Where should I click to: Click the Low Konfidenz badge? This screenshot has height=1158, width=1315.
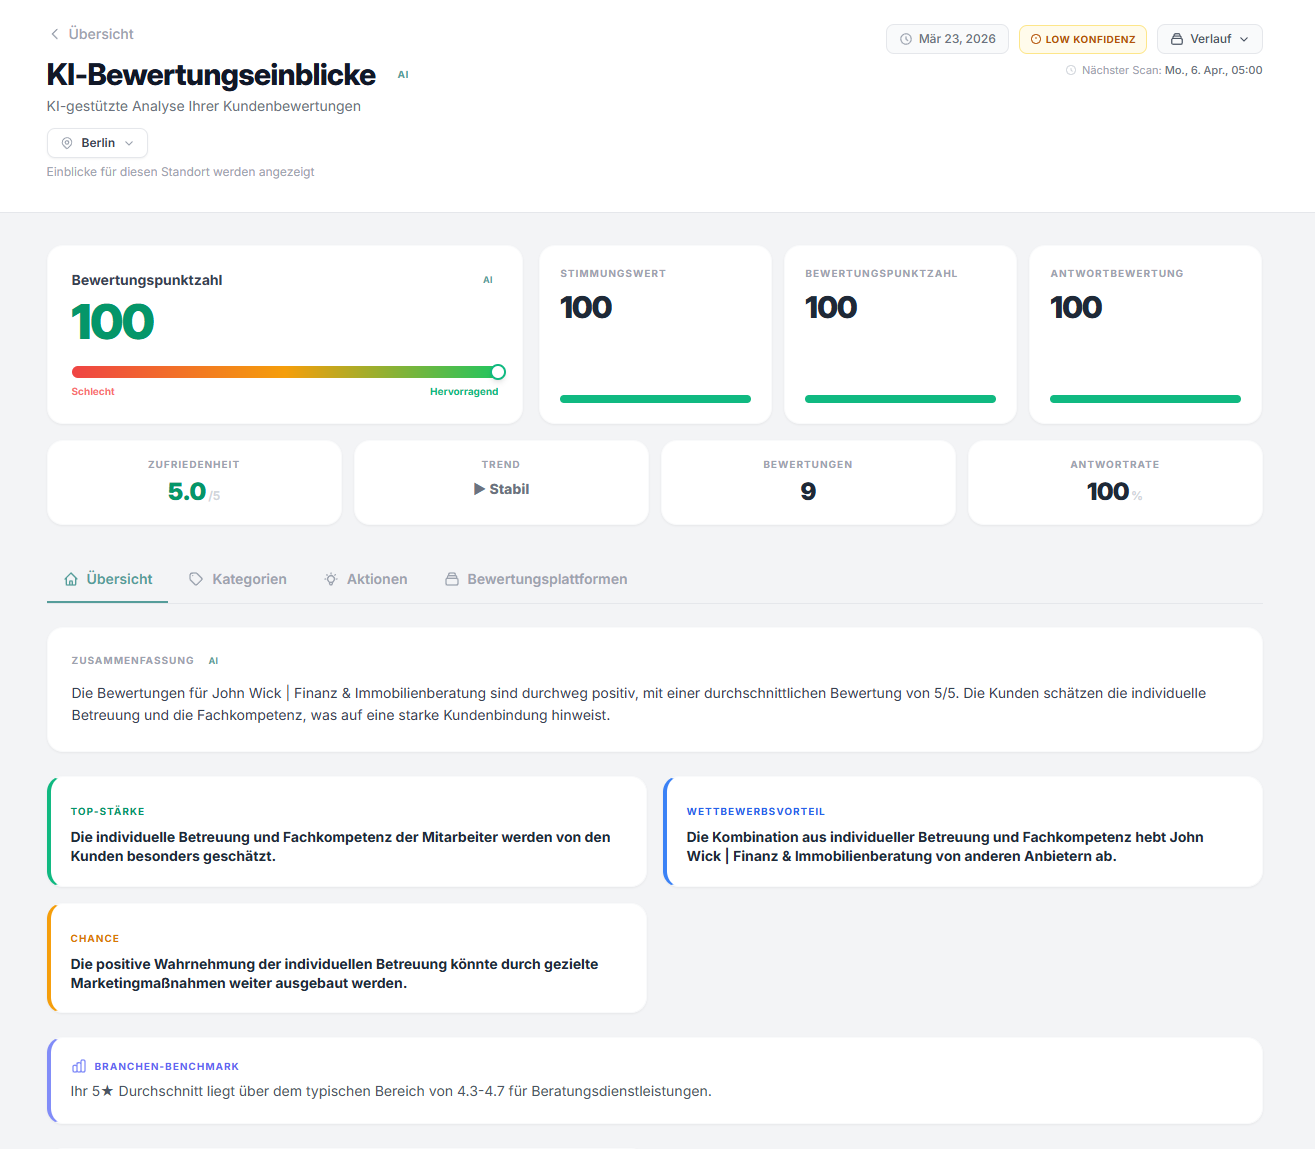click(1082, 39)
